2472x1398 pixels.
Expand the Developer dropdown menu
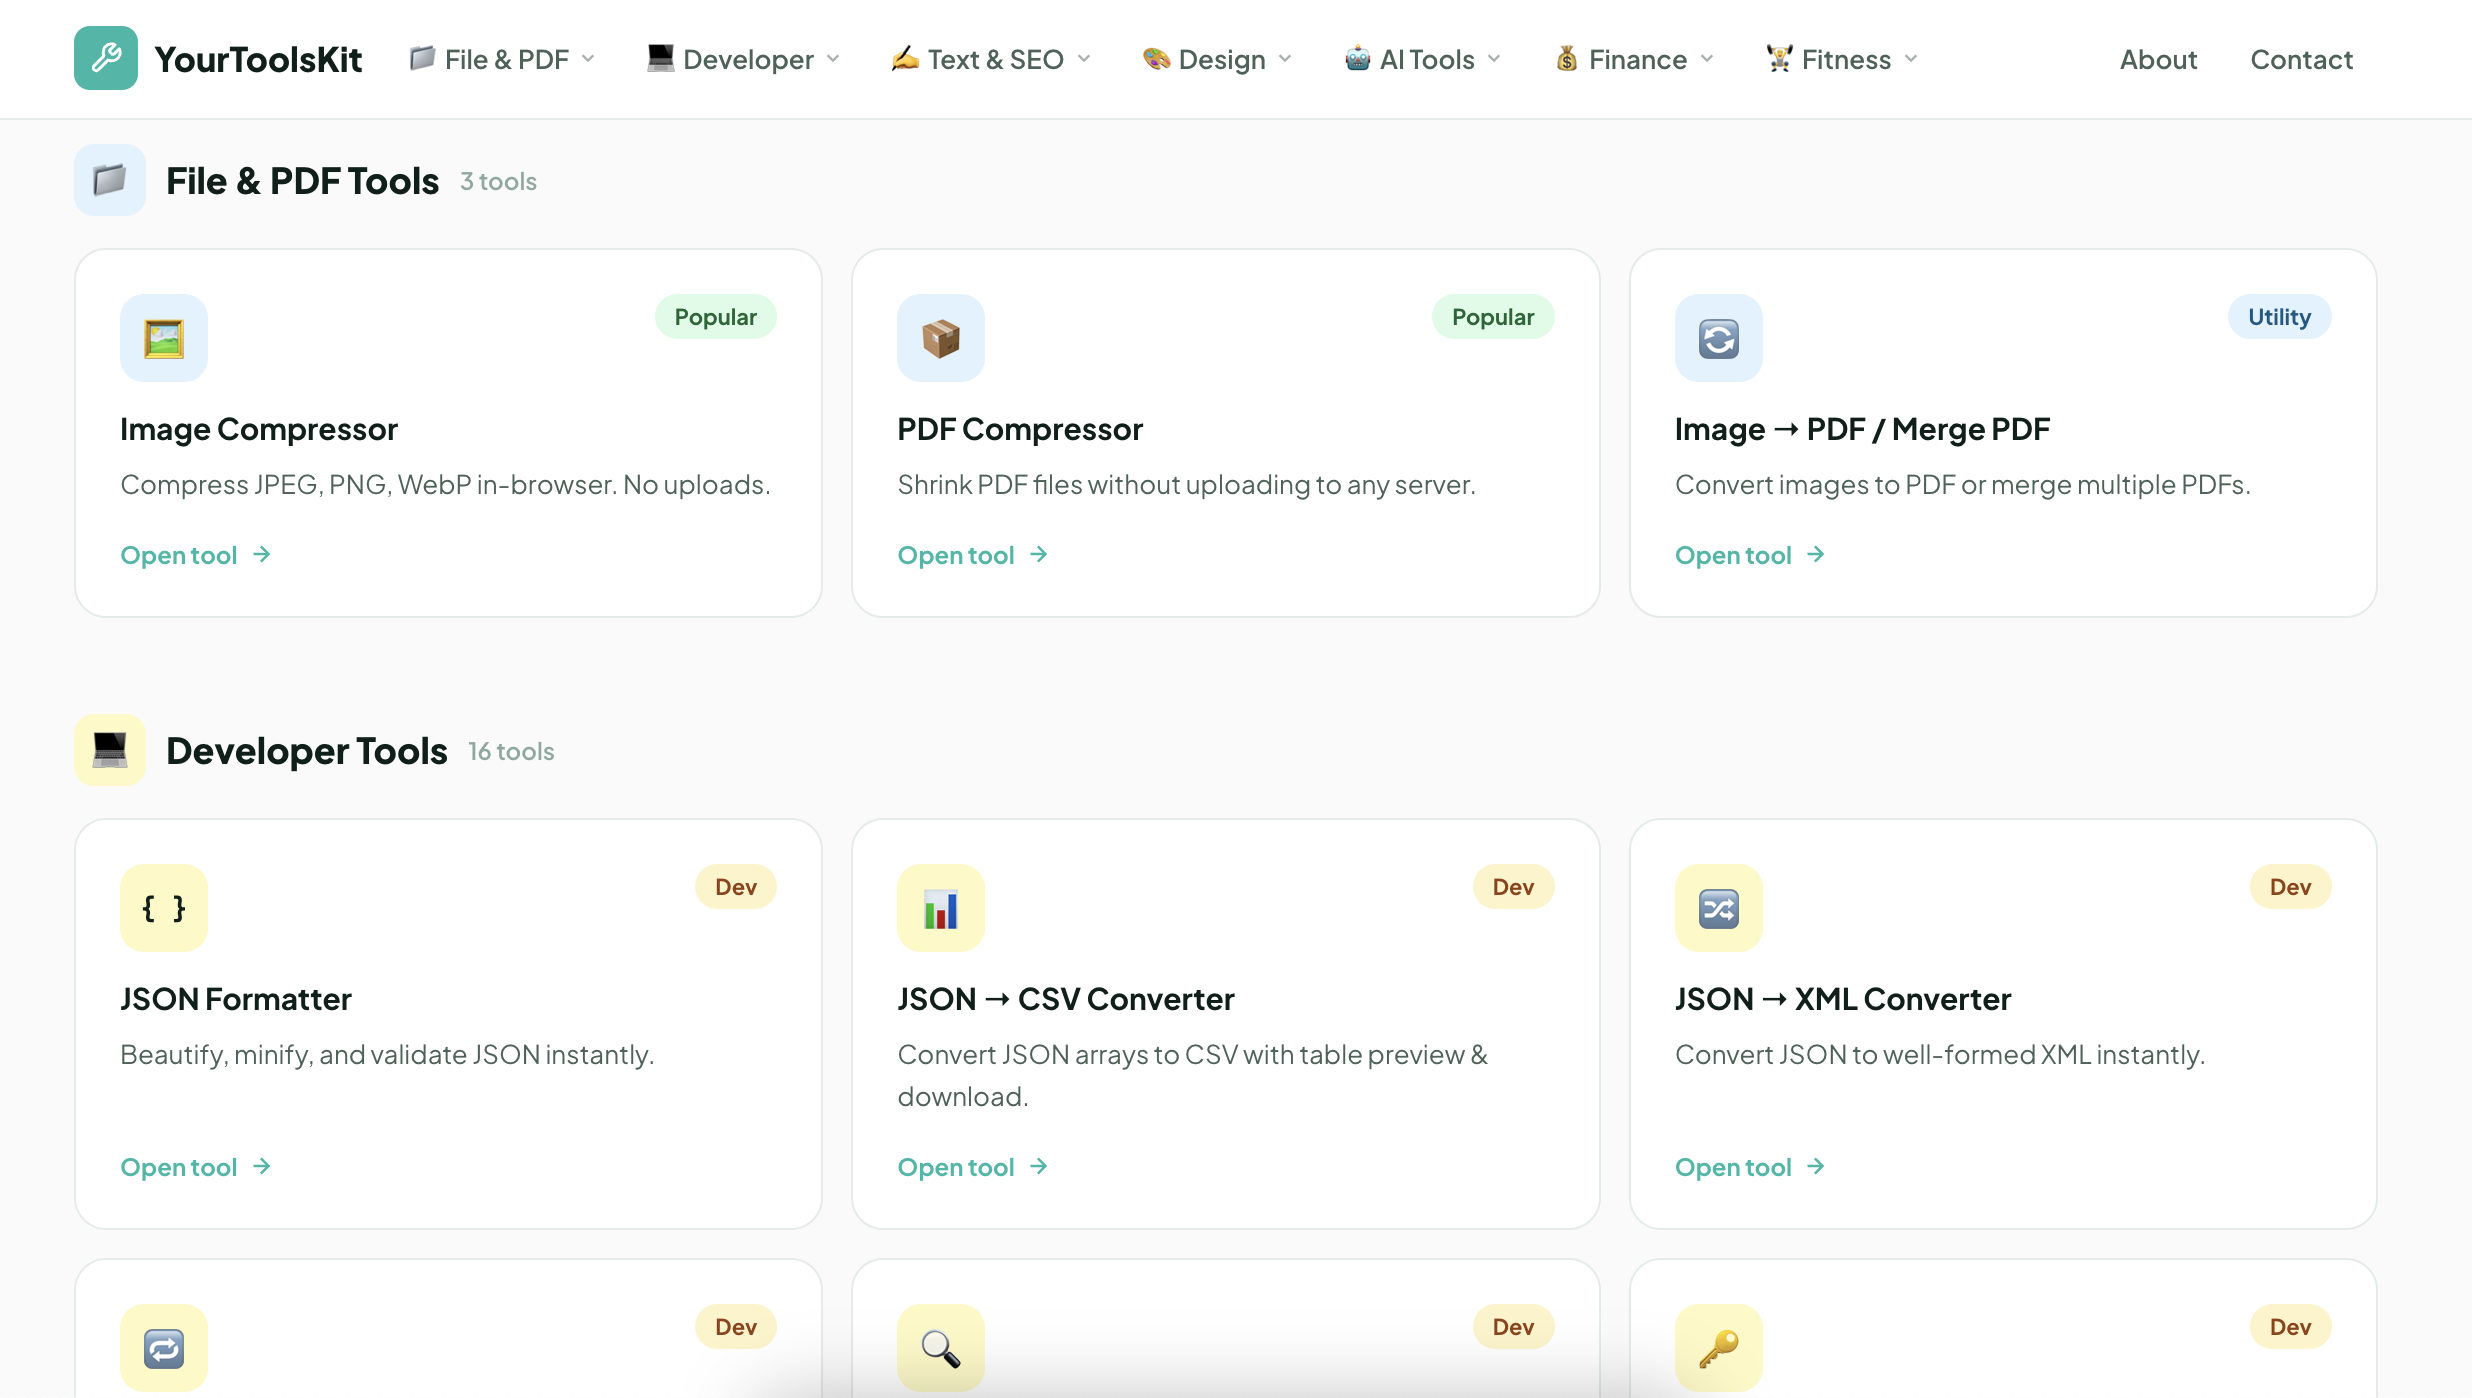point(744,59)
